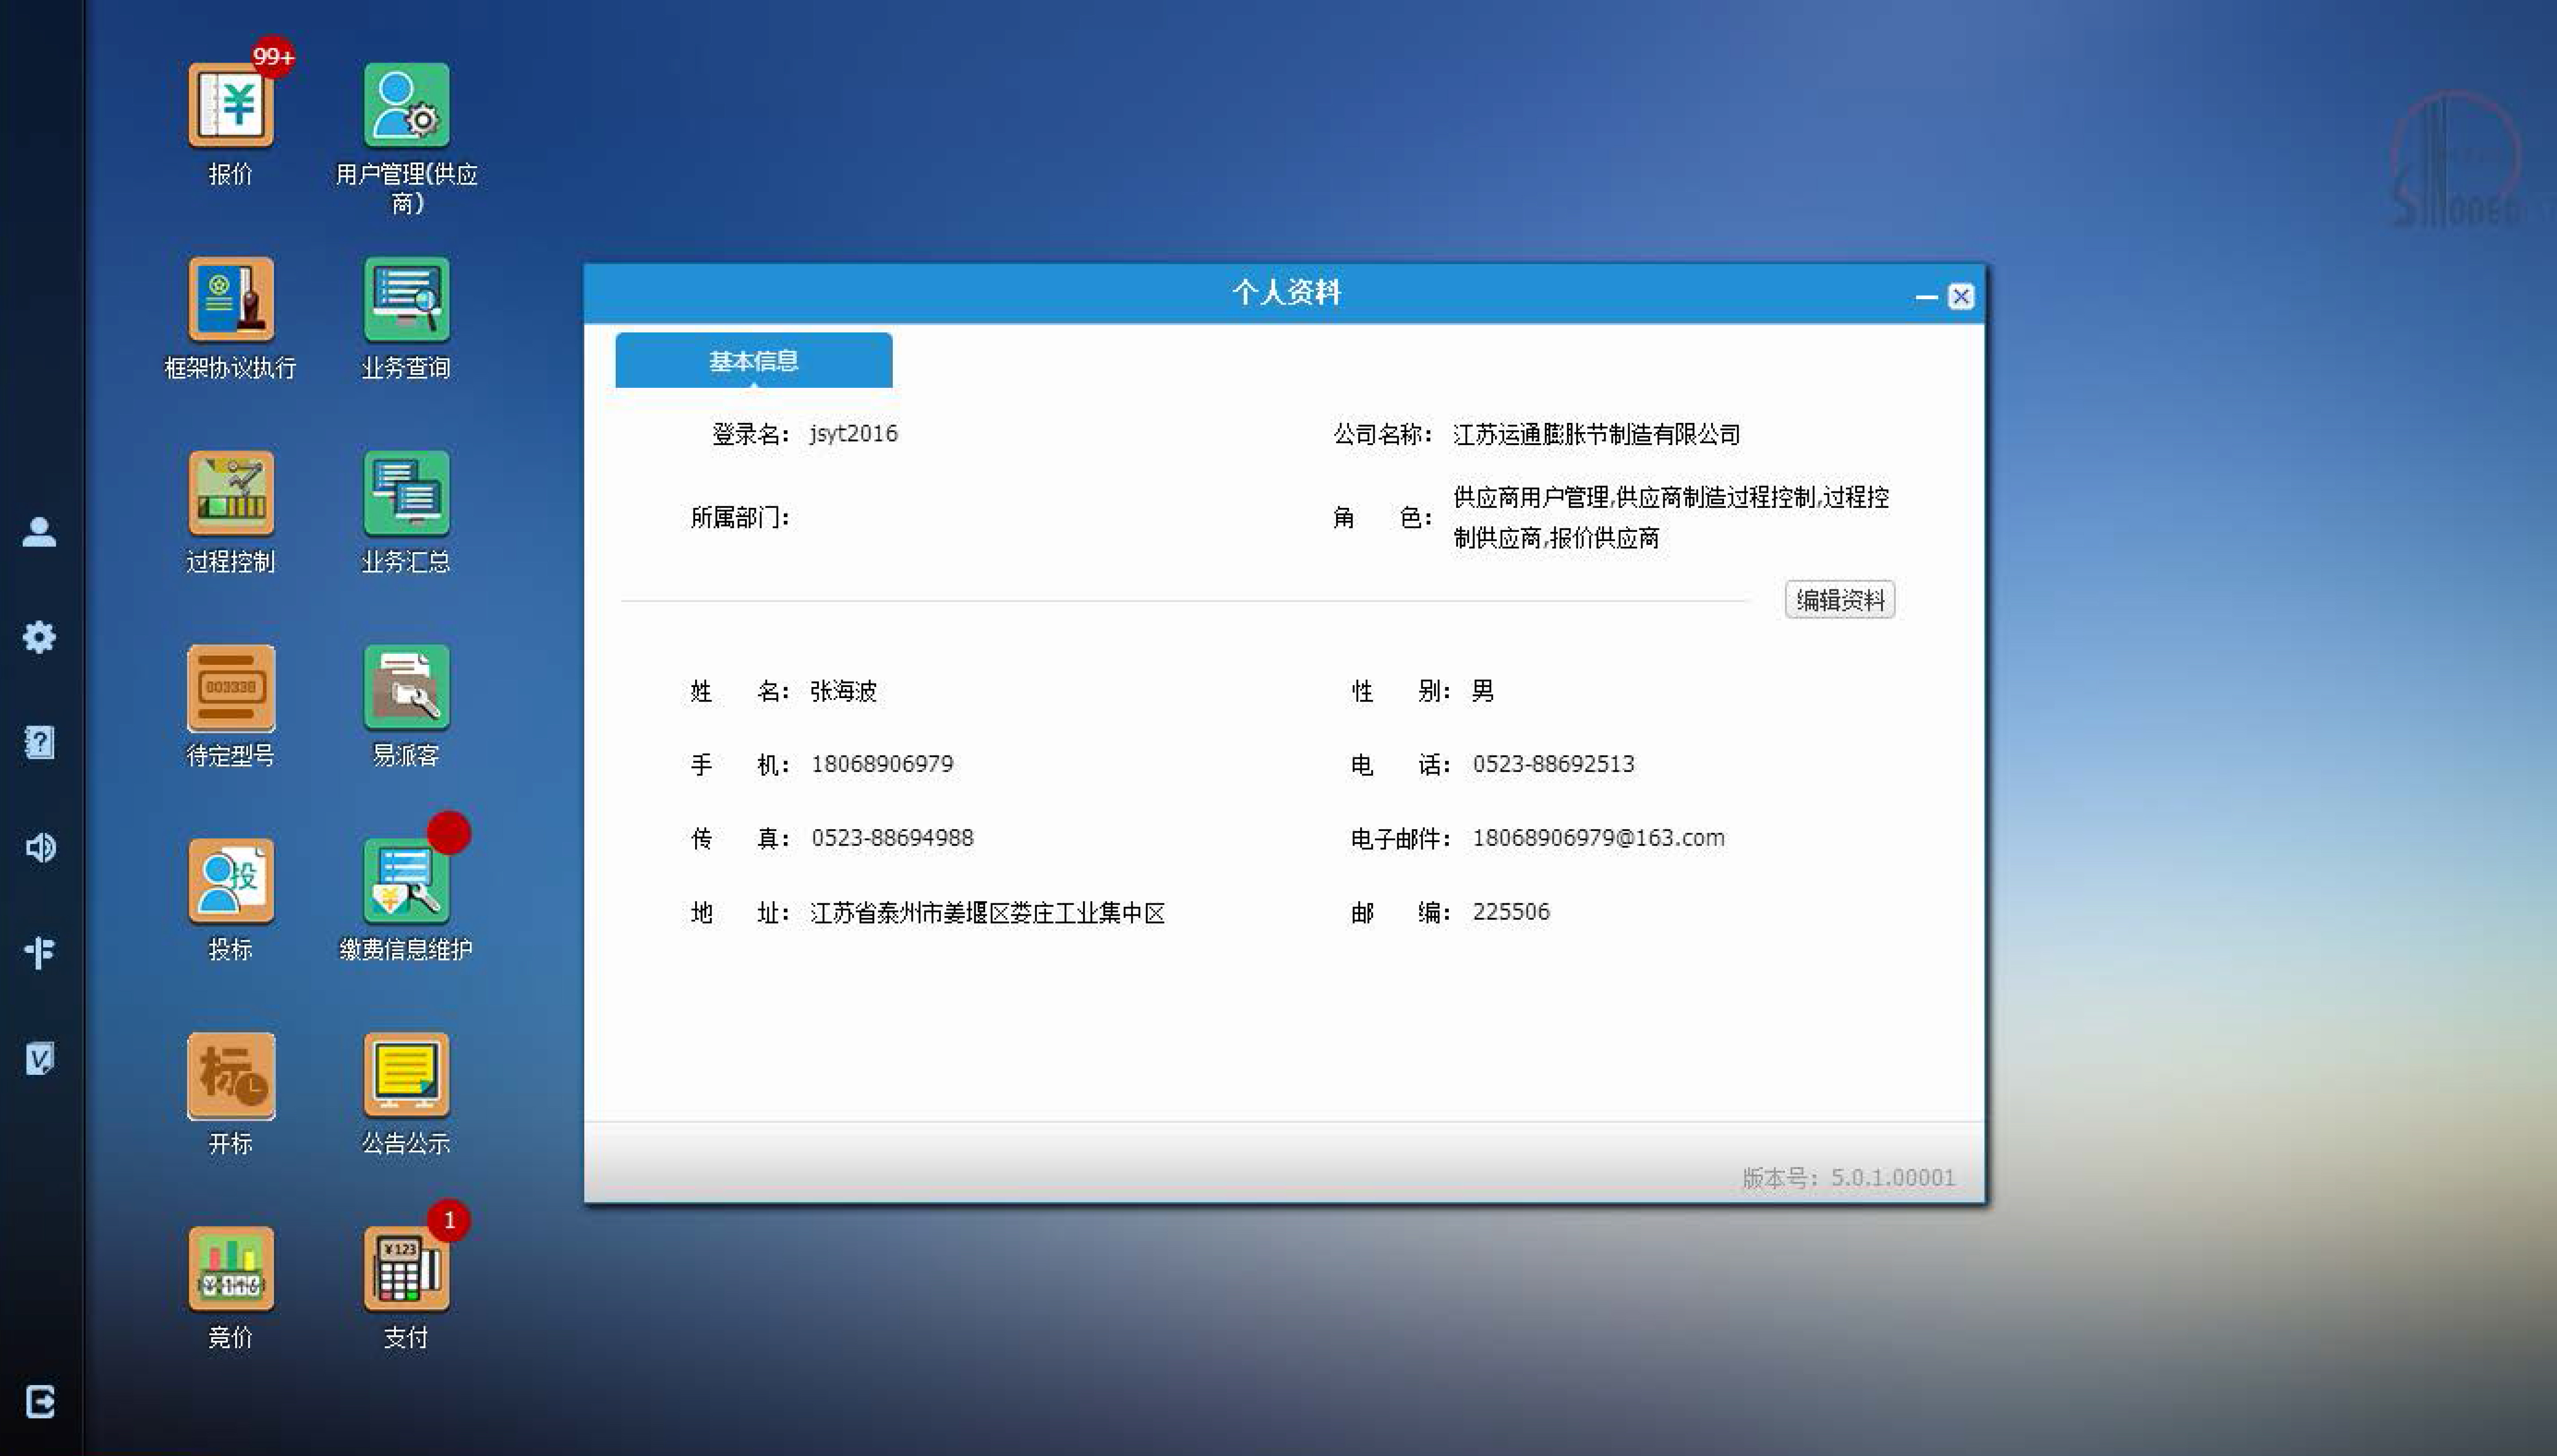Click the red badge on 缴费信息维护
This screenshot has height=1456, width=2557.
pyautogui.click(x=449, y=833)
